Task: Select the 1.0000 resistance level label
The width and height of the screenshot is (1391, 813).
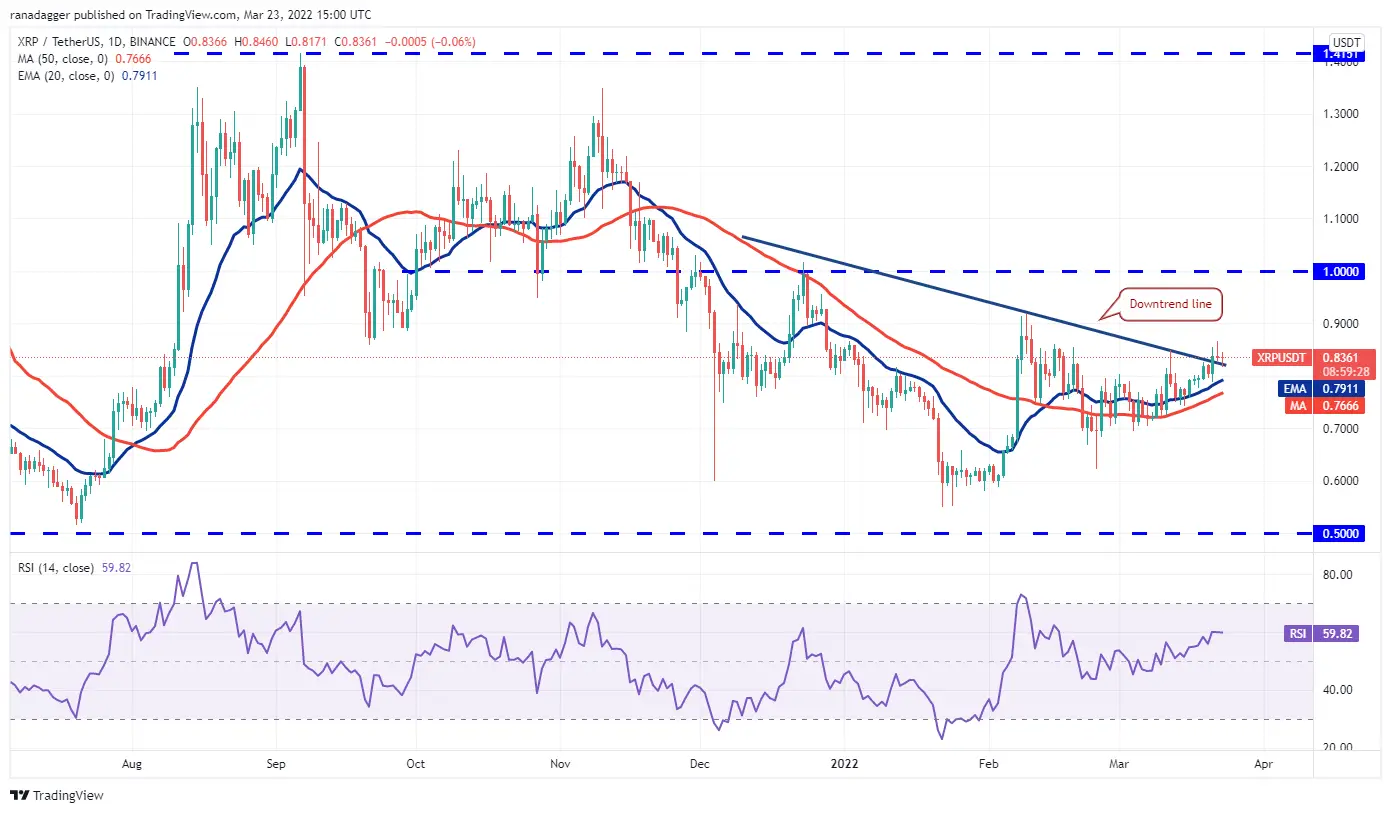Action: (1341, 271)
